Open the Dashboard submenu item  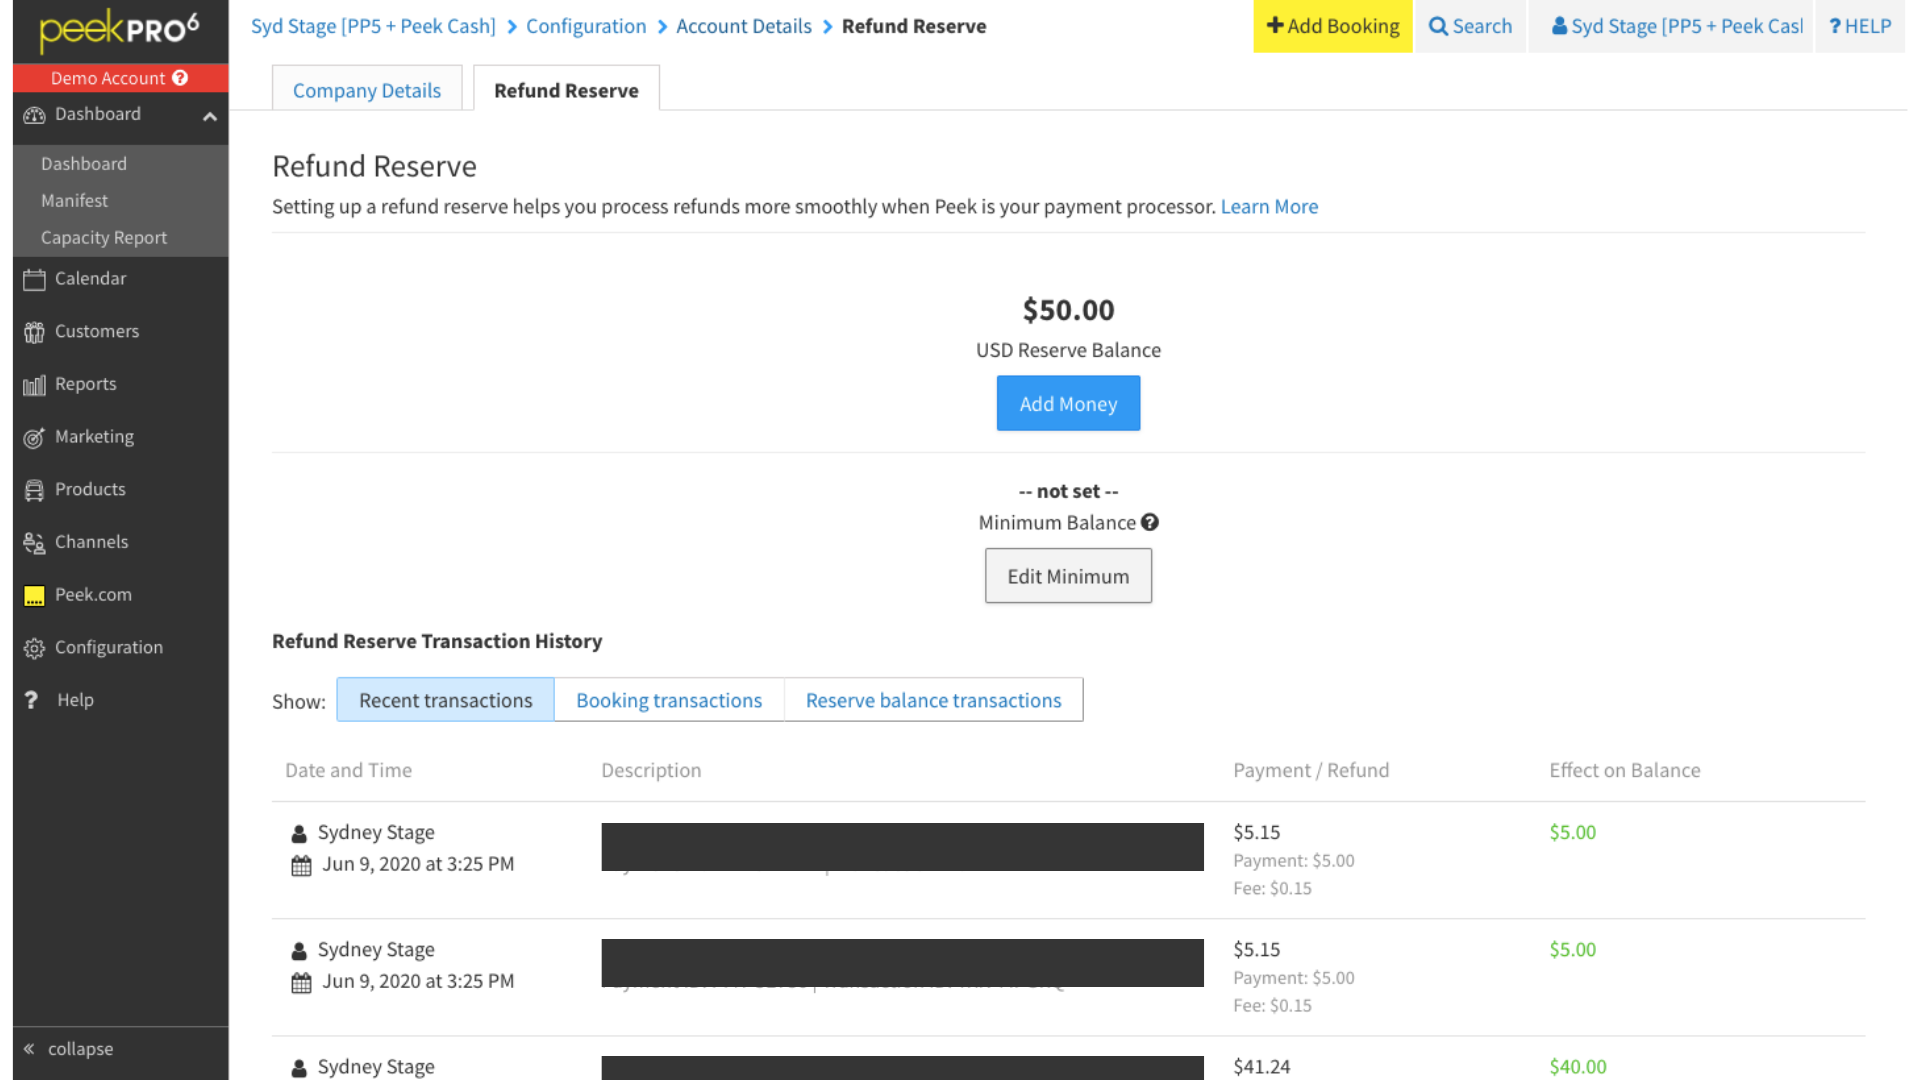pos(84,163)
